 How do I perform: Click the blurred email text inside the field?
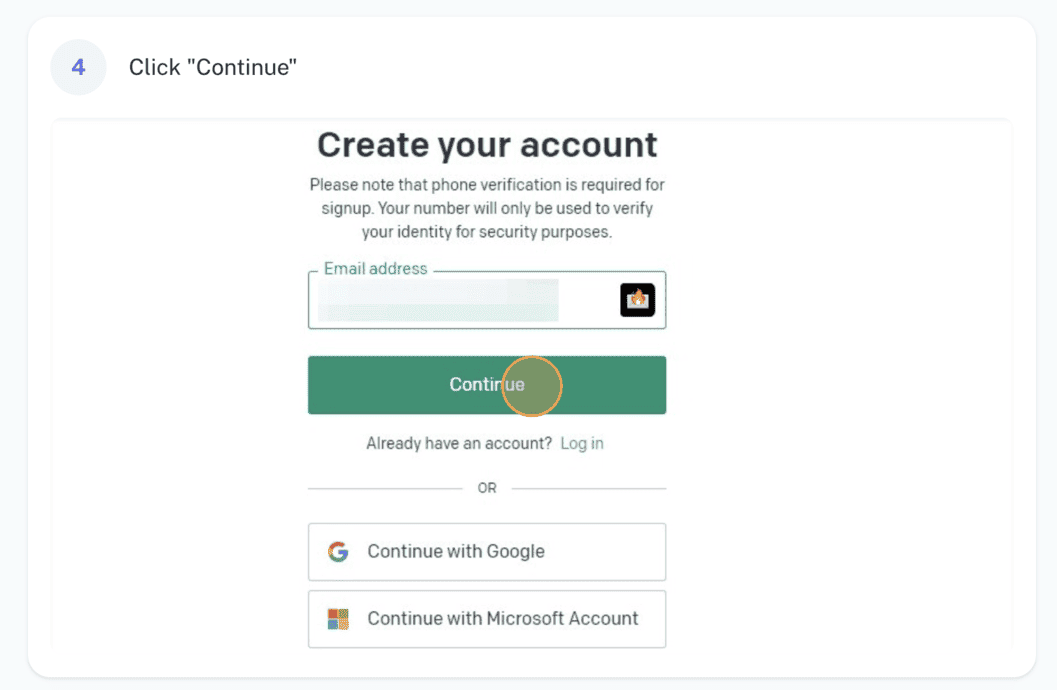click(x=438, y=300)
